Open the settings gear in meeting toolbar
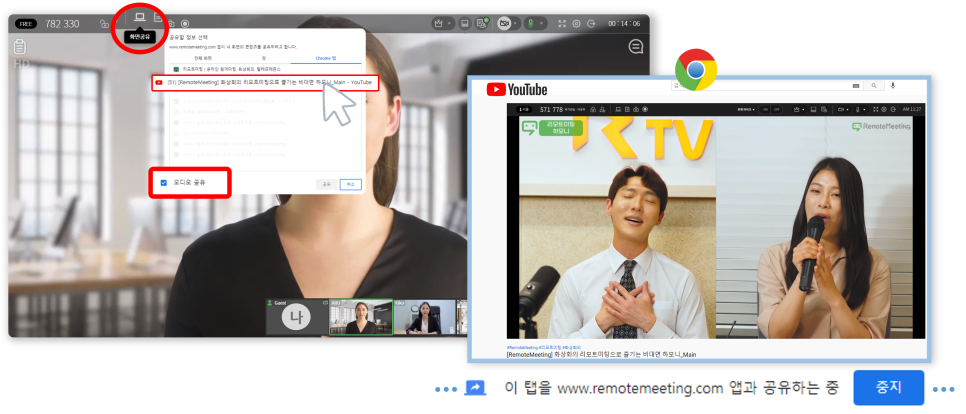Viewport: 966px width, 414px height. (x=577, y=23)
